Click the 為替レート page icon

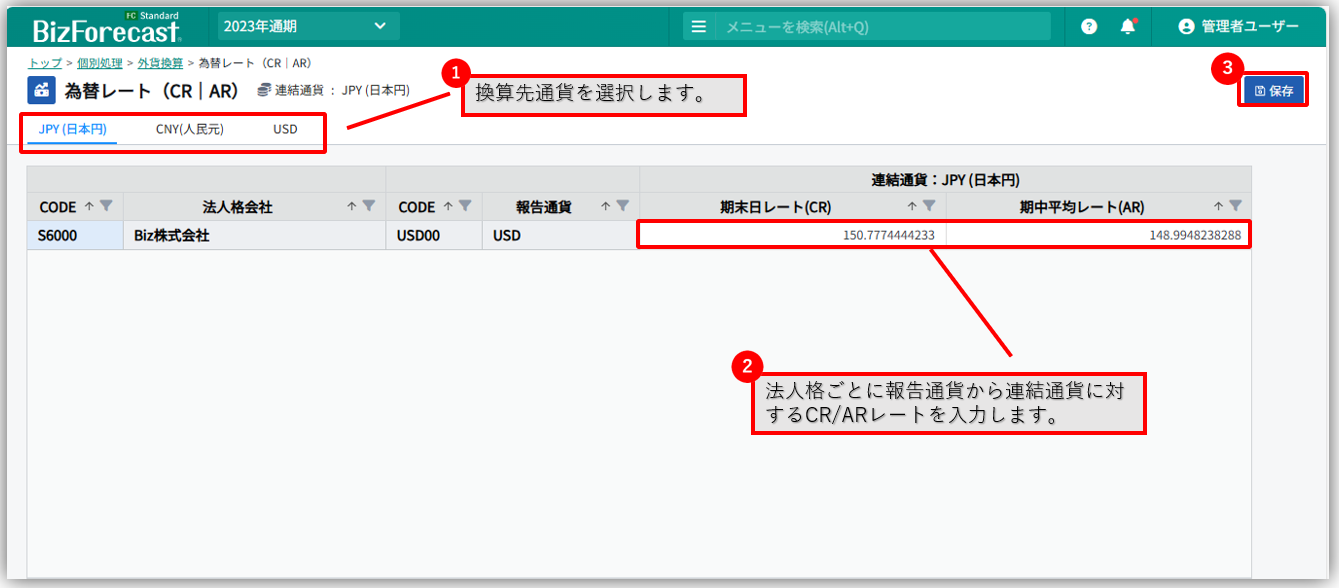point(41,91)
